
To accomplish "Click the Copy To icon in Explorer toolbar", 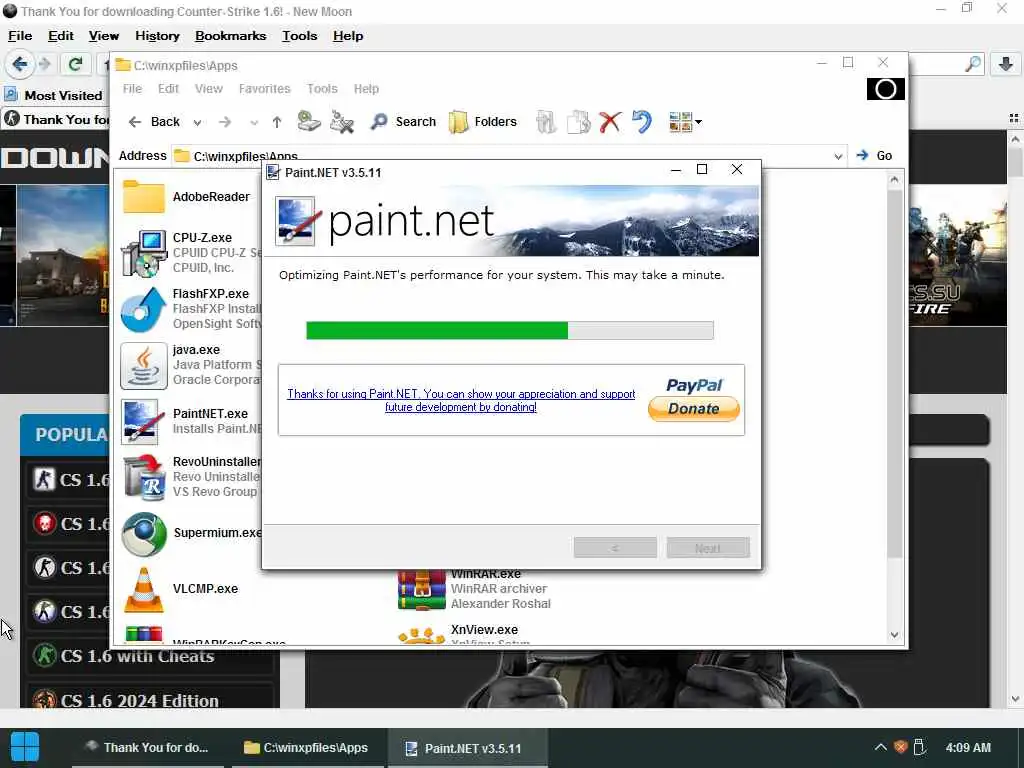I will coord(578,121).
